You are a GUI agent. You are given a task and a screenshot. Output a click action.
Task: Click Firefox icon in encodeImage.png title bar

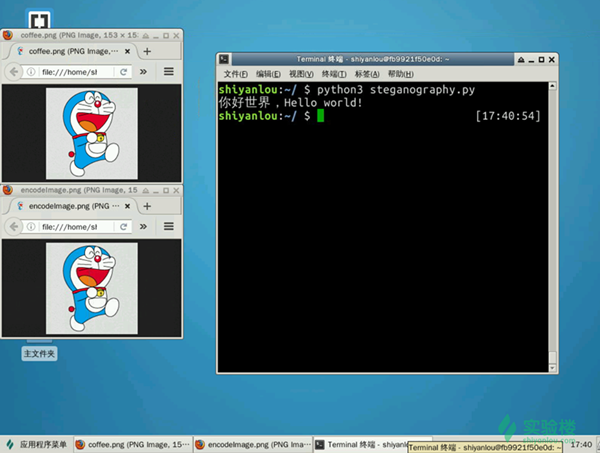tap(8, 190)
